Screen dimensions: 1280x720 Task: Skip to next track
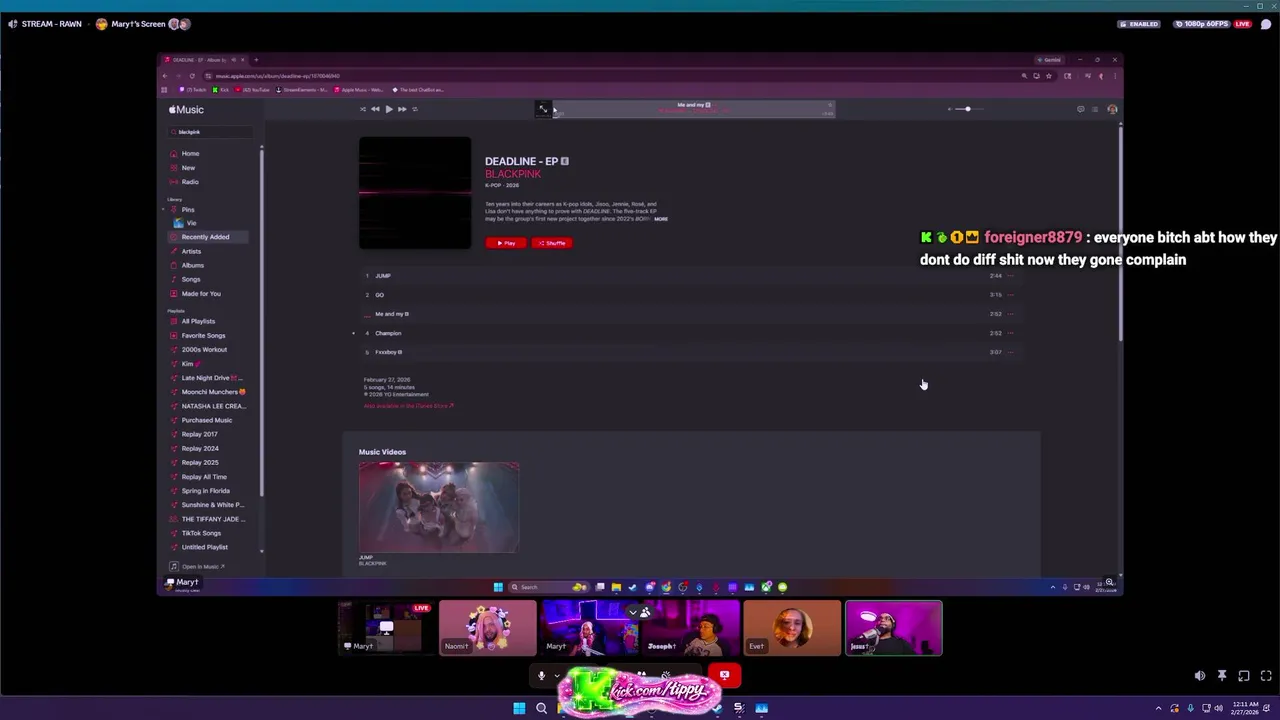click(402, 109)
